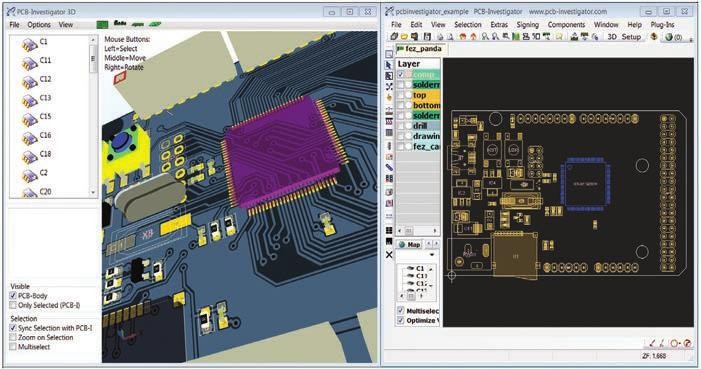Open the View menu in PCB-Investigator 3D window
Viewport: 701px width, 369px height.
click(66, 25)
